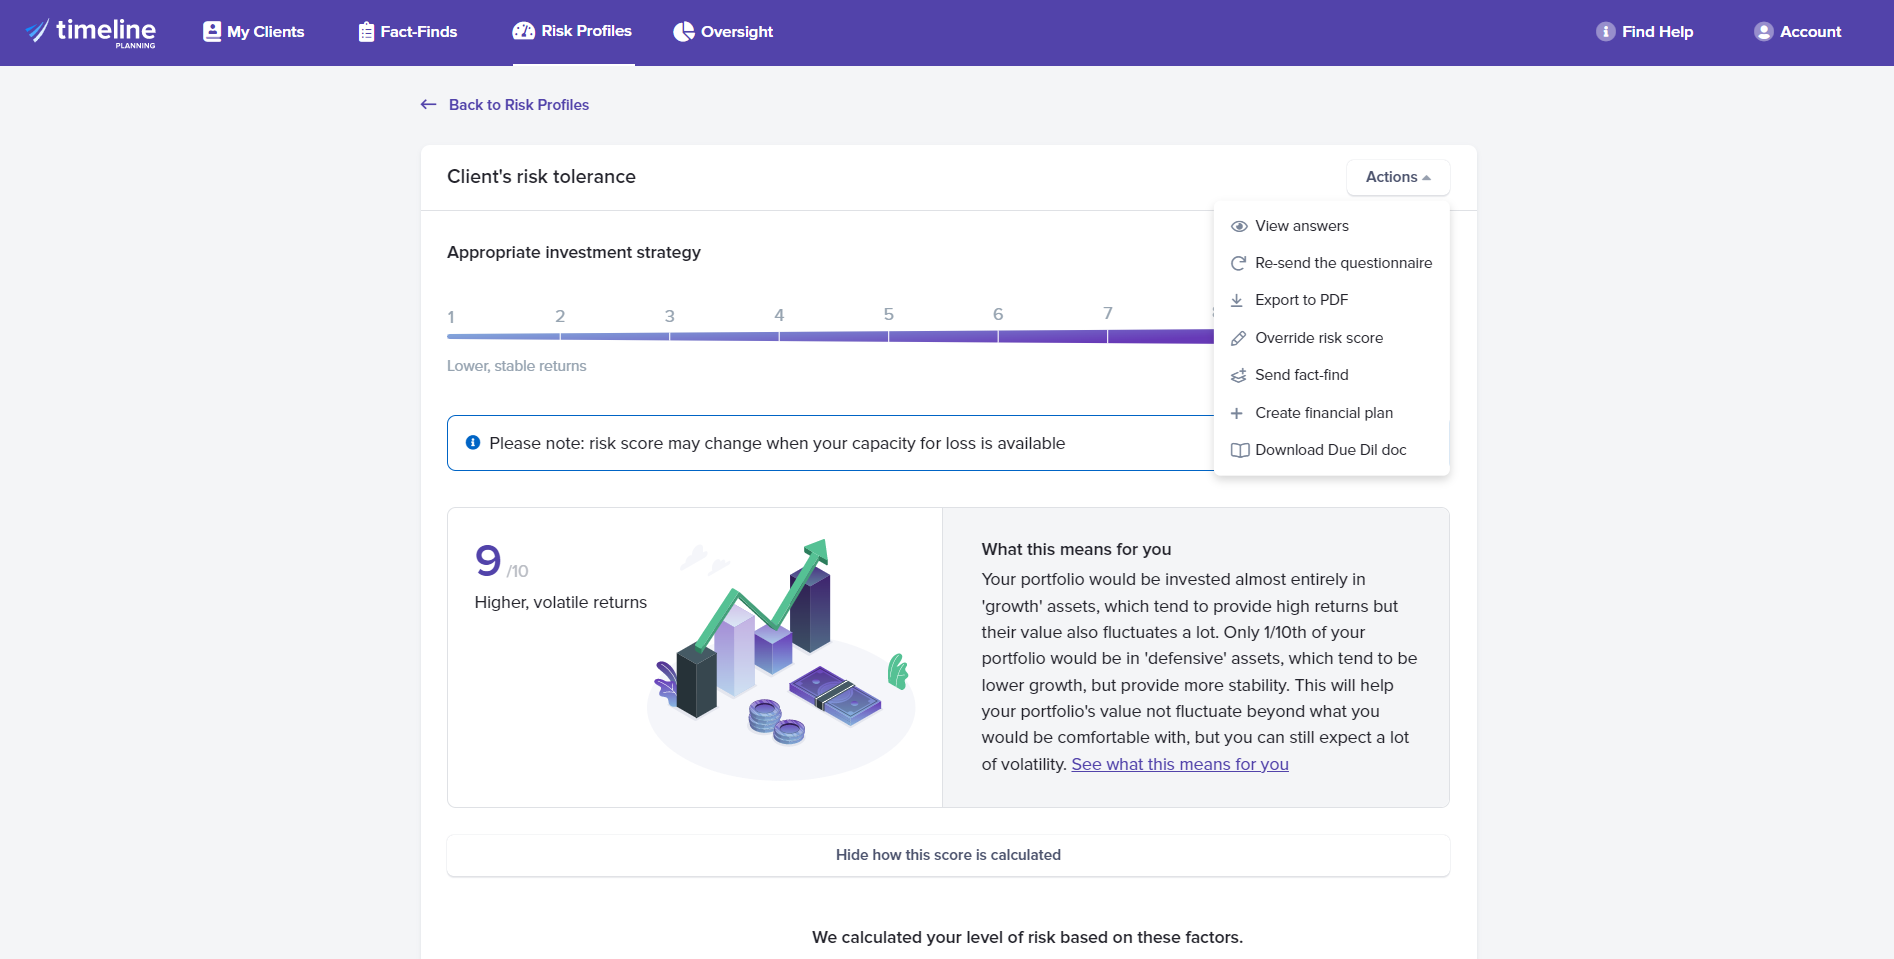1894x959 pixels.
Task: Open the See what this means for you link
Action: (x=1179, y=764)
